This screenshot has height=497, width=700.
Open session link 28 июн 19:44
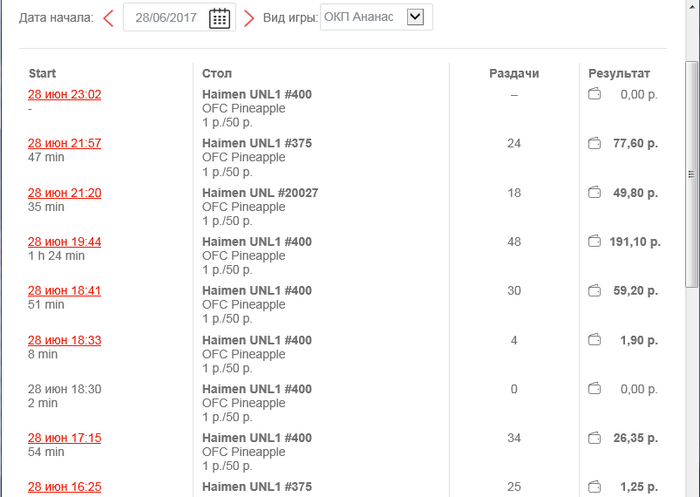pos(64,242)
